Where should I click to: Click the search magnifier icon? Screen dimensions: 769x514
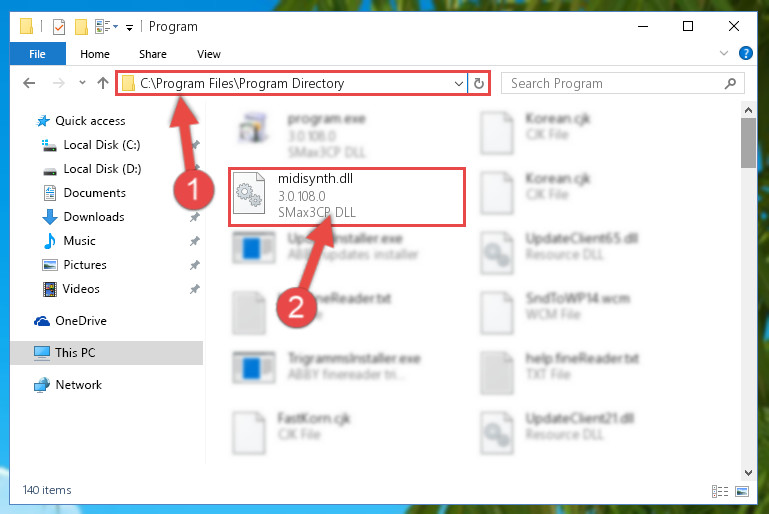tap(730, 83)
